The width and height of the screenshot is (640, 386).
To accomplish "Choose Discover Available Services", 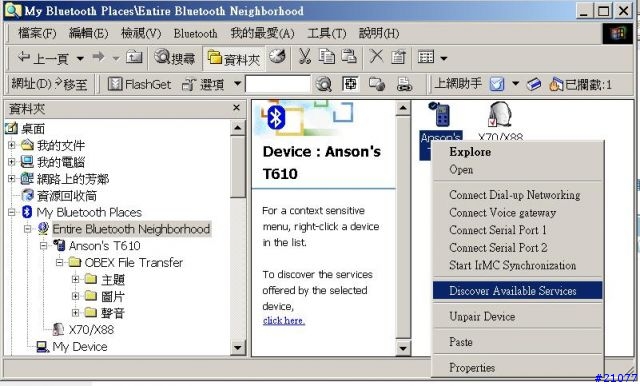I will pyautogui.click(x=517, y=291).
